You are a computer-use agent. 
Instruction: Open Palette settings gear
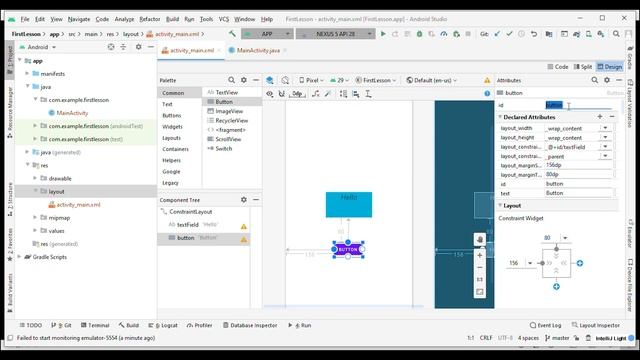click(x=244, y=80)
